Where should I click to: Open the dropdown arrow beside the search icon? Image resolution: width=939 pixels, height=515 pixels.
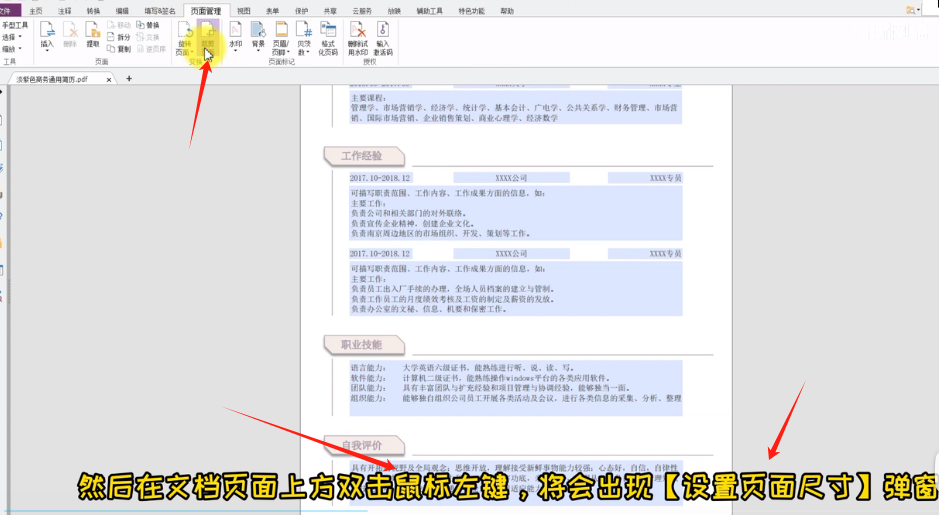pos(919,10)
